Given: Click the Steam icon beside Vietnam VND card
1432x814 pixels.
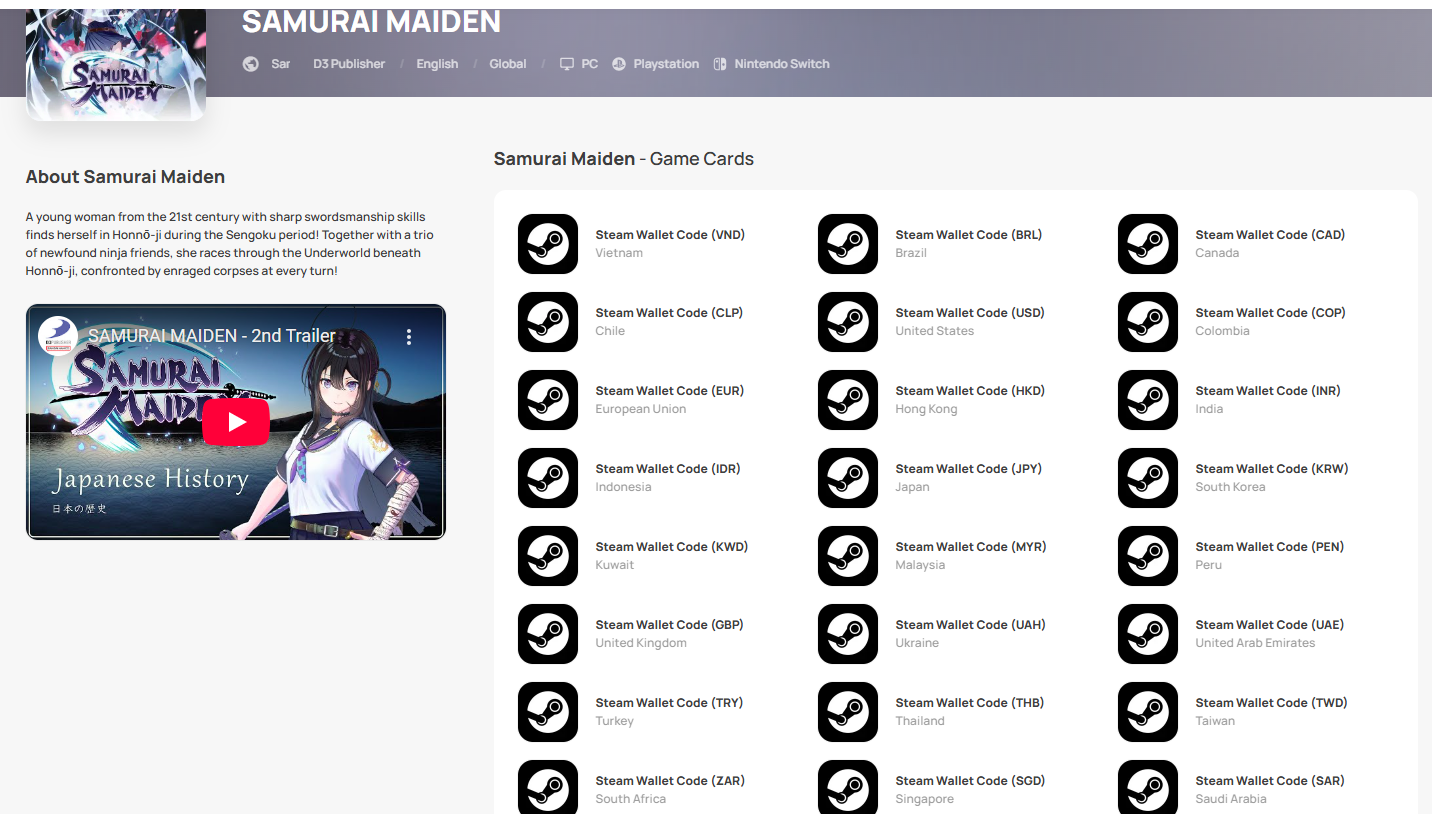Looking at the screenshot, I should (548, 244).
